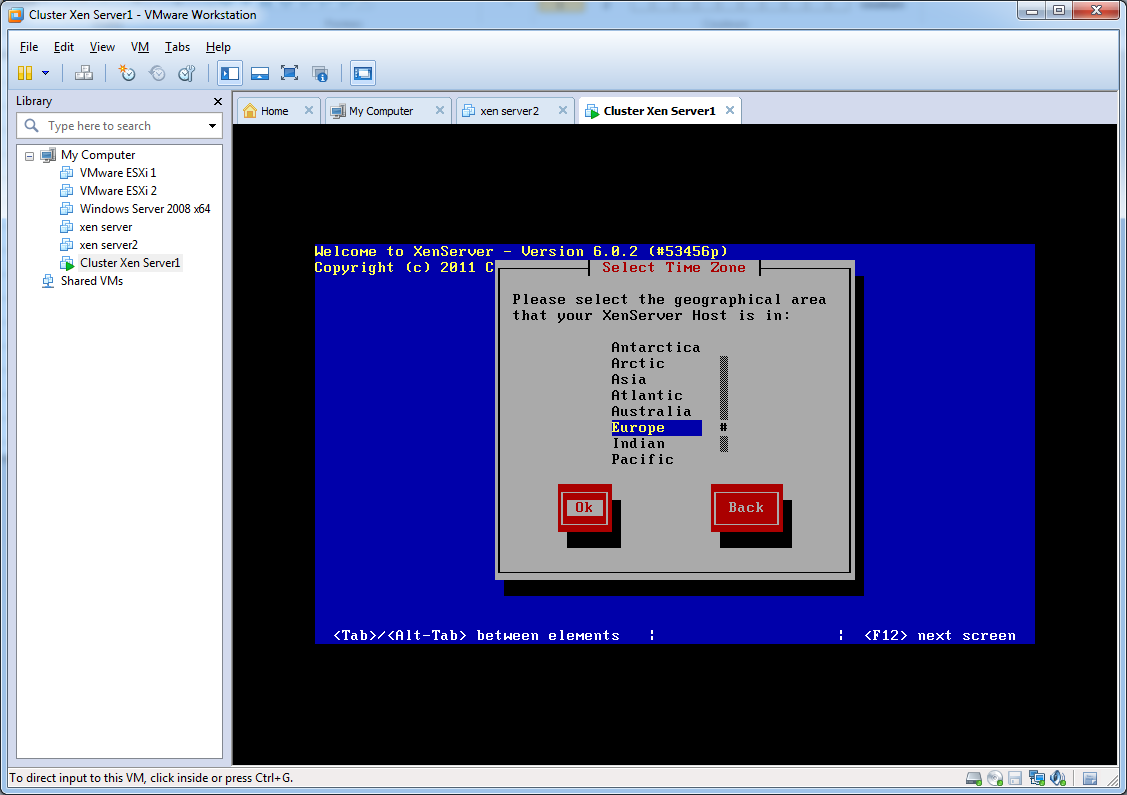Select Windows Server 2008 x64 in library

pos(144,209)
